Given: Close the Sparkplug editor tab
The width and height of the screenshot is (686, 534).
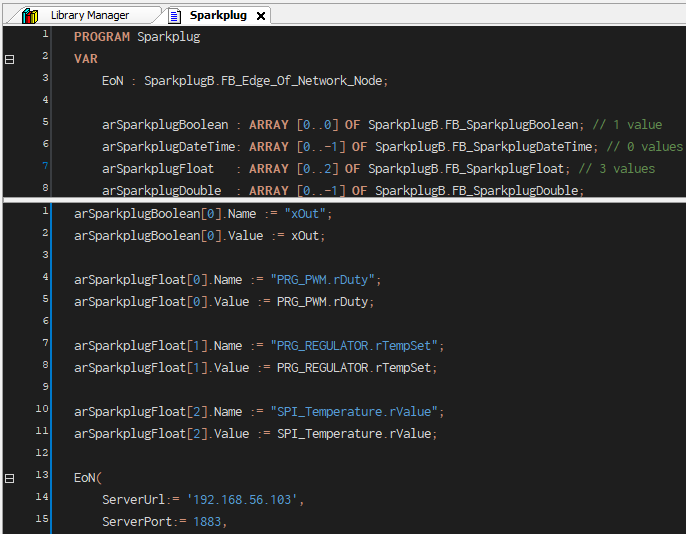Looking at the screenshot, I should coord(261,16).
